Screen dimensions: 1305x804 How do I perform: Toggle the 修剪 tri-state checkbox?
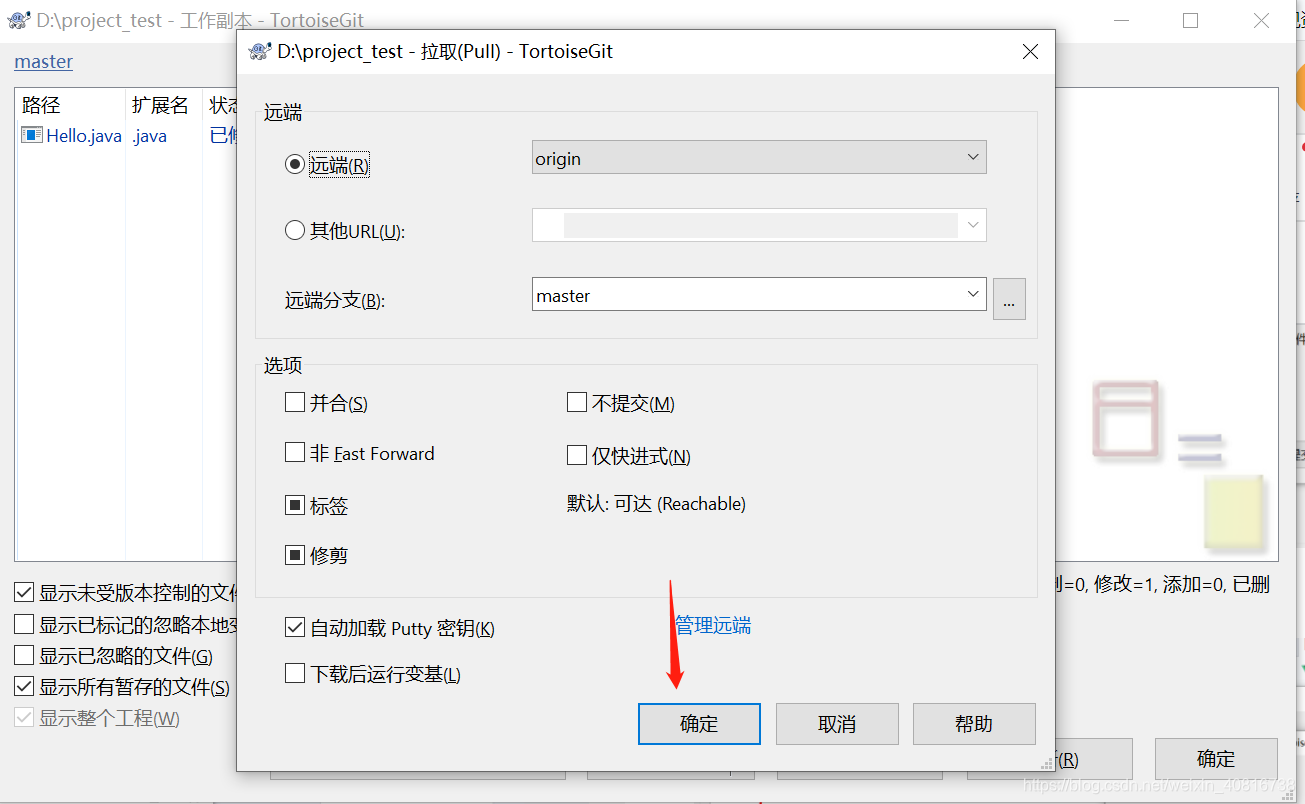pyautogui.click(x=294, y=555)
